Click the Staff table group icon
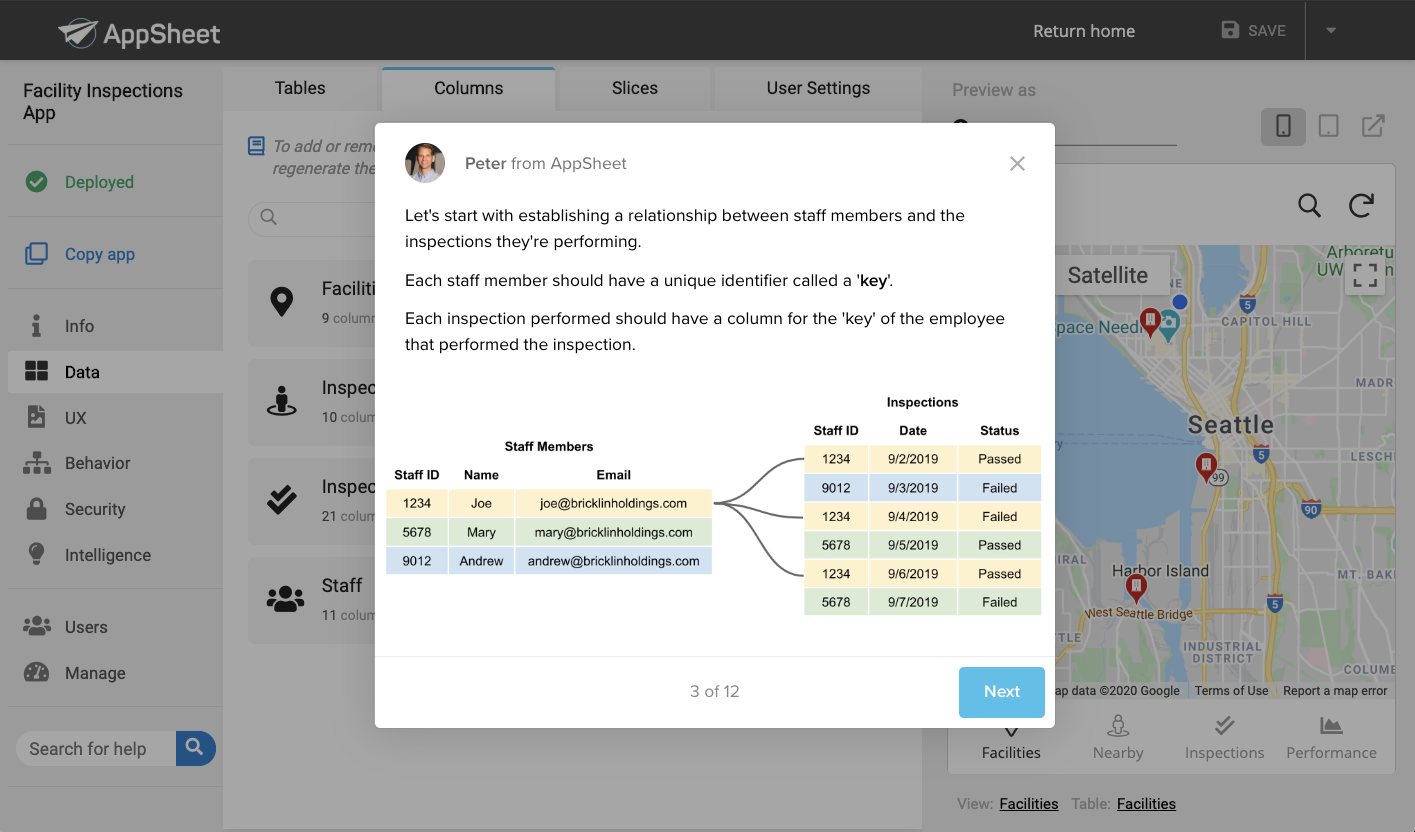This screenshot has width=1415, height=832. coord(285,599)
